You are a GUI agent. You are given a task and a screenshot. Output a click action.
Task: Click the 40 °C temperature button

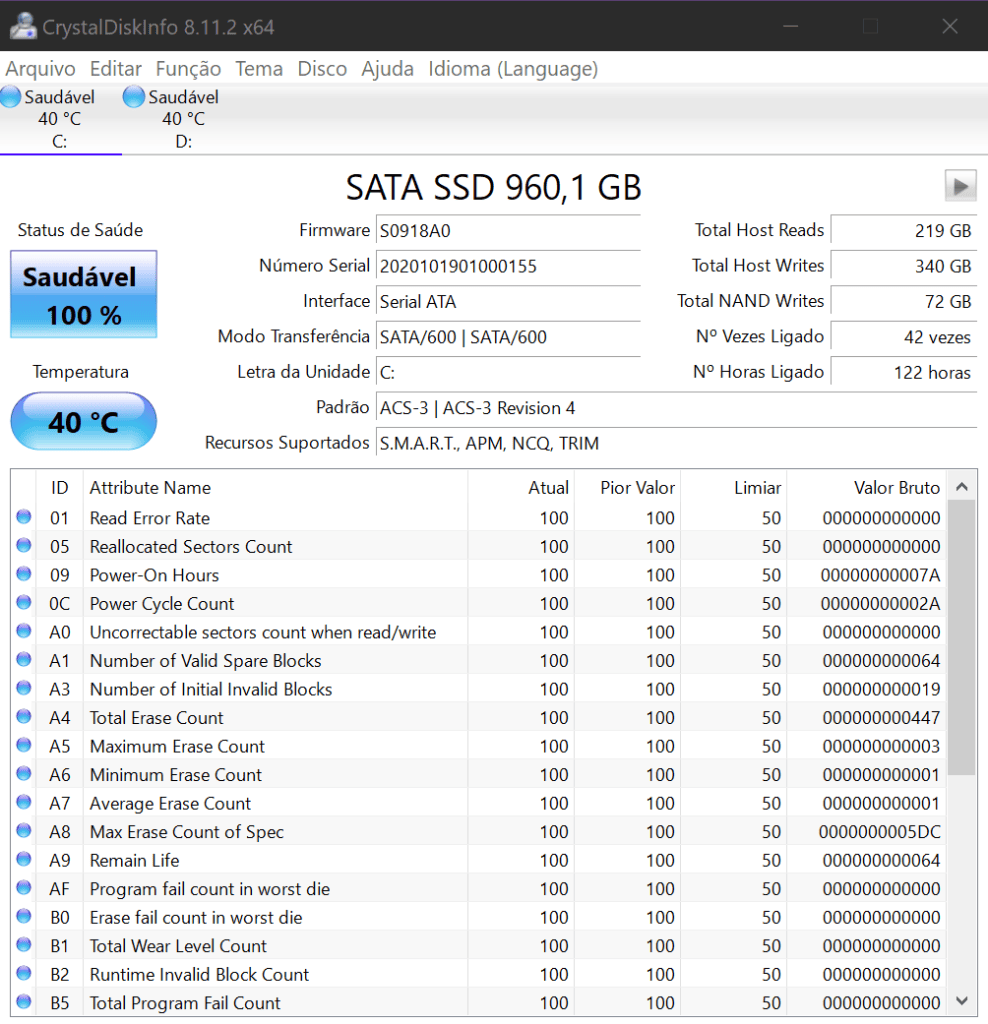coord(84,421)
